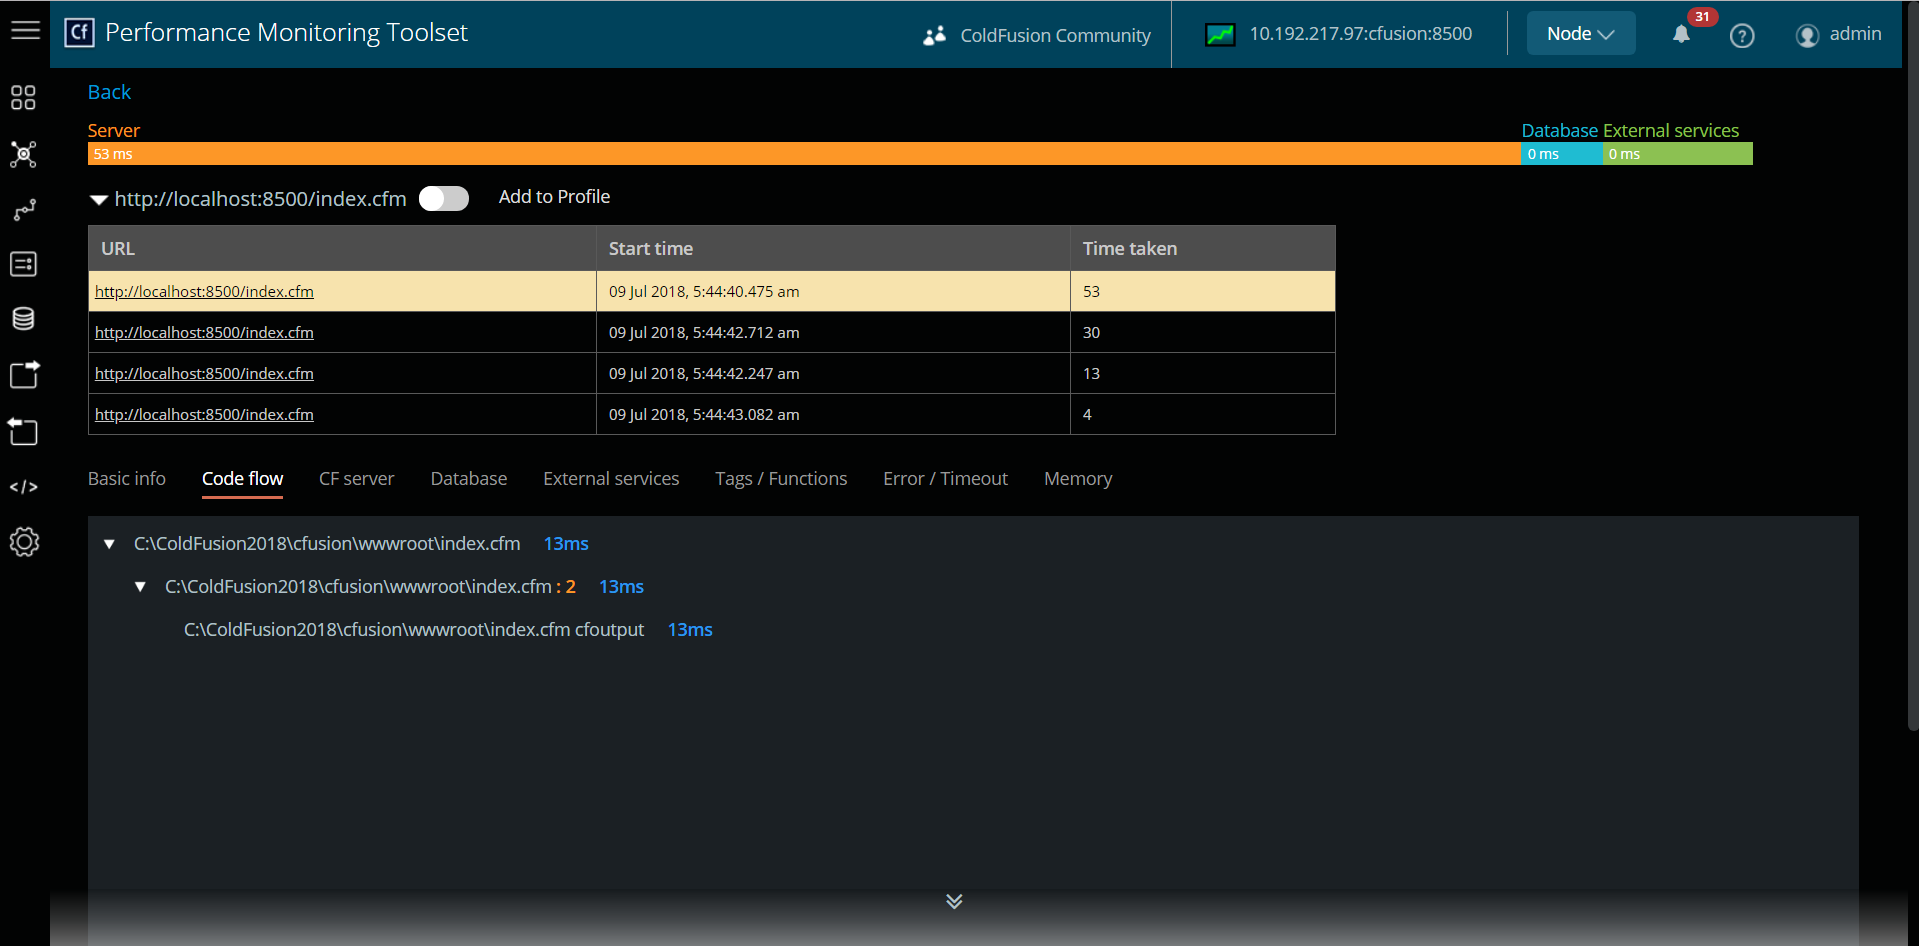Viewport: 1919px width, 946px height.
Task: Open the admin user account menu
Action: [1838, 35]
